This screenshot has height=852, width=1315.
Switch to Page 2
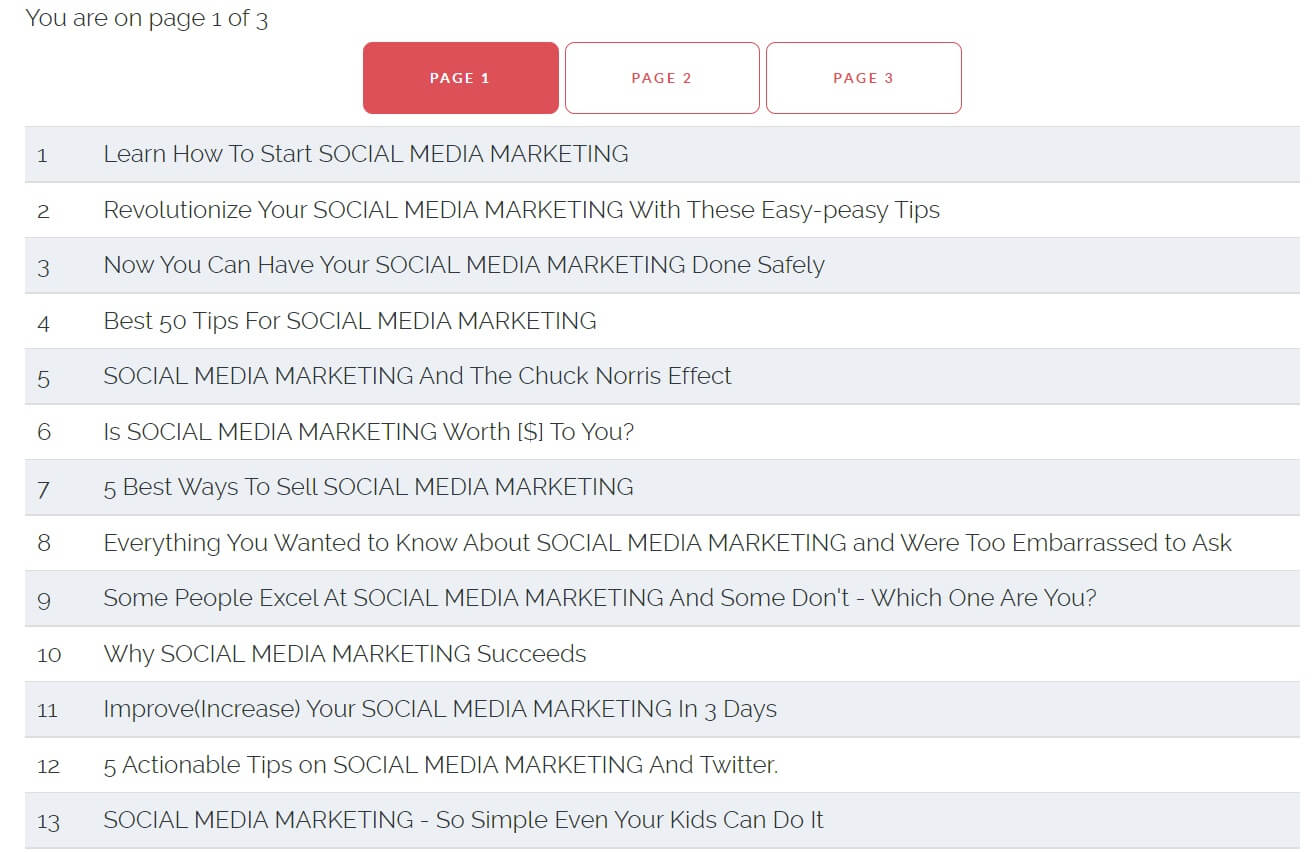(662, 78)
